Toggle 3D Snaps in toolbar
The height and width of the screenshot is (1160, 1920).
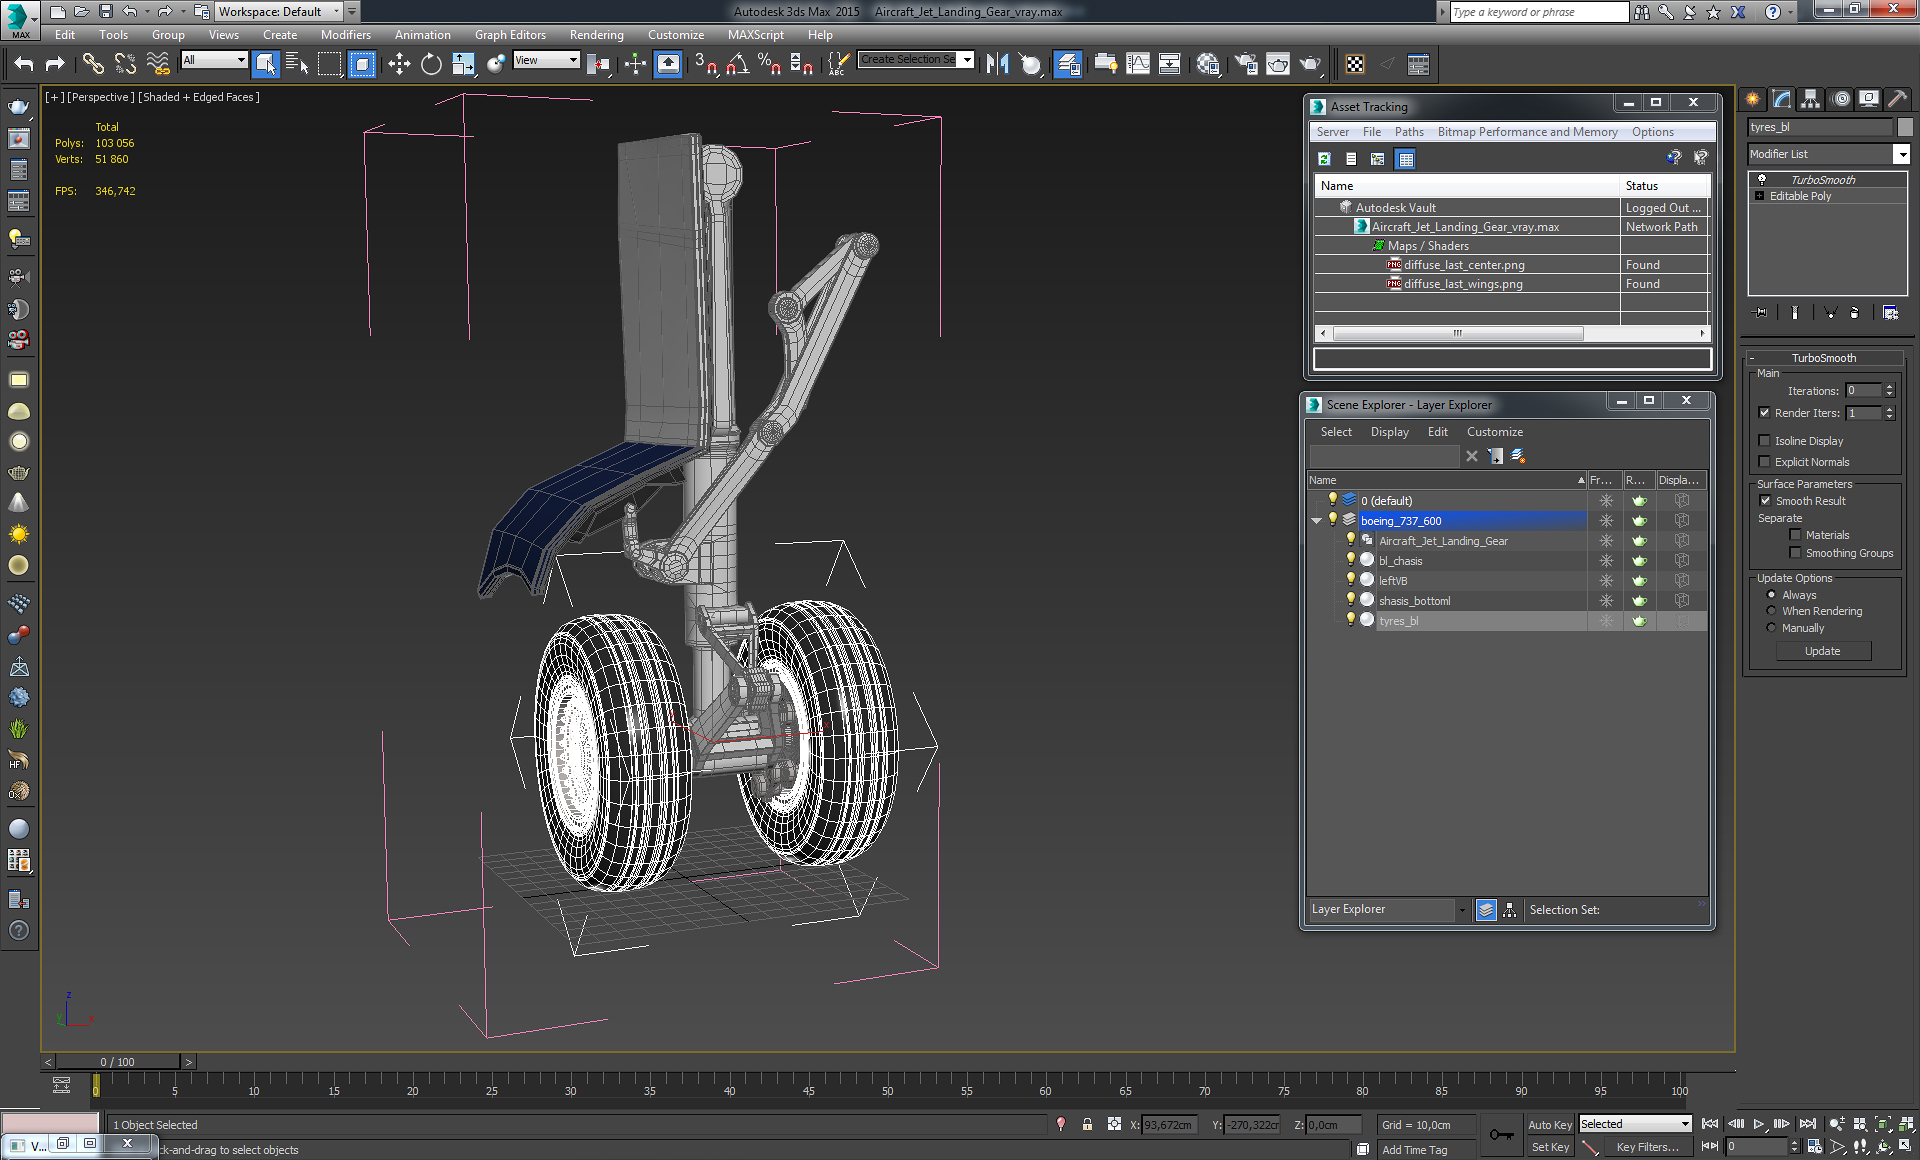(705, 65)
